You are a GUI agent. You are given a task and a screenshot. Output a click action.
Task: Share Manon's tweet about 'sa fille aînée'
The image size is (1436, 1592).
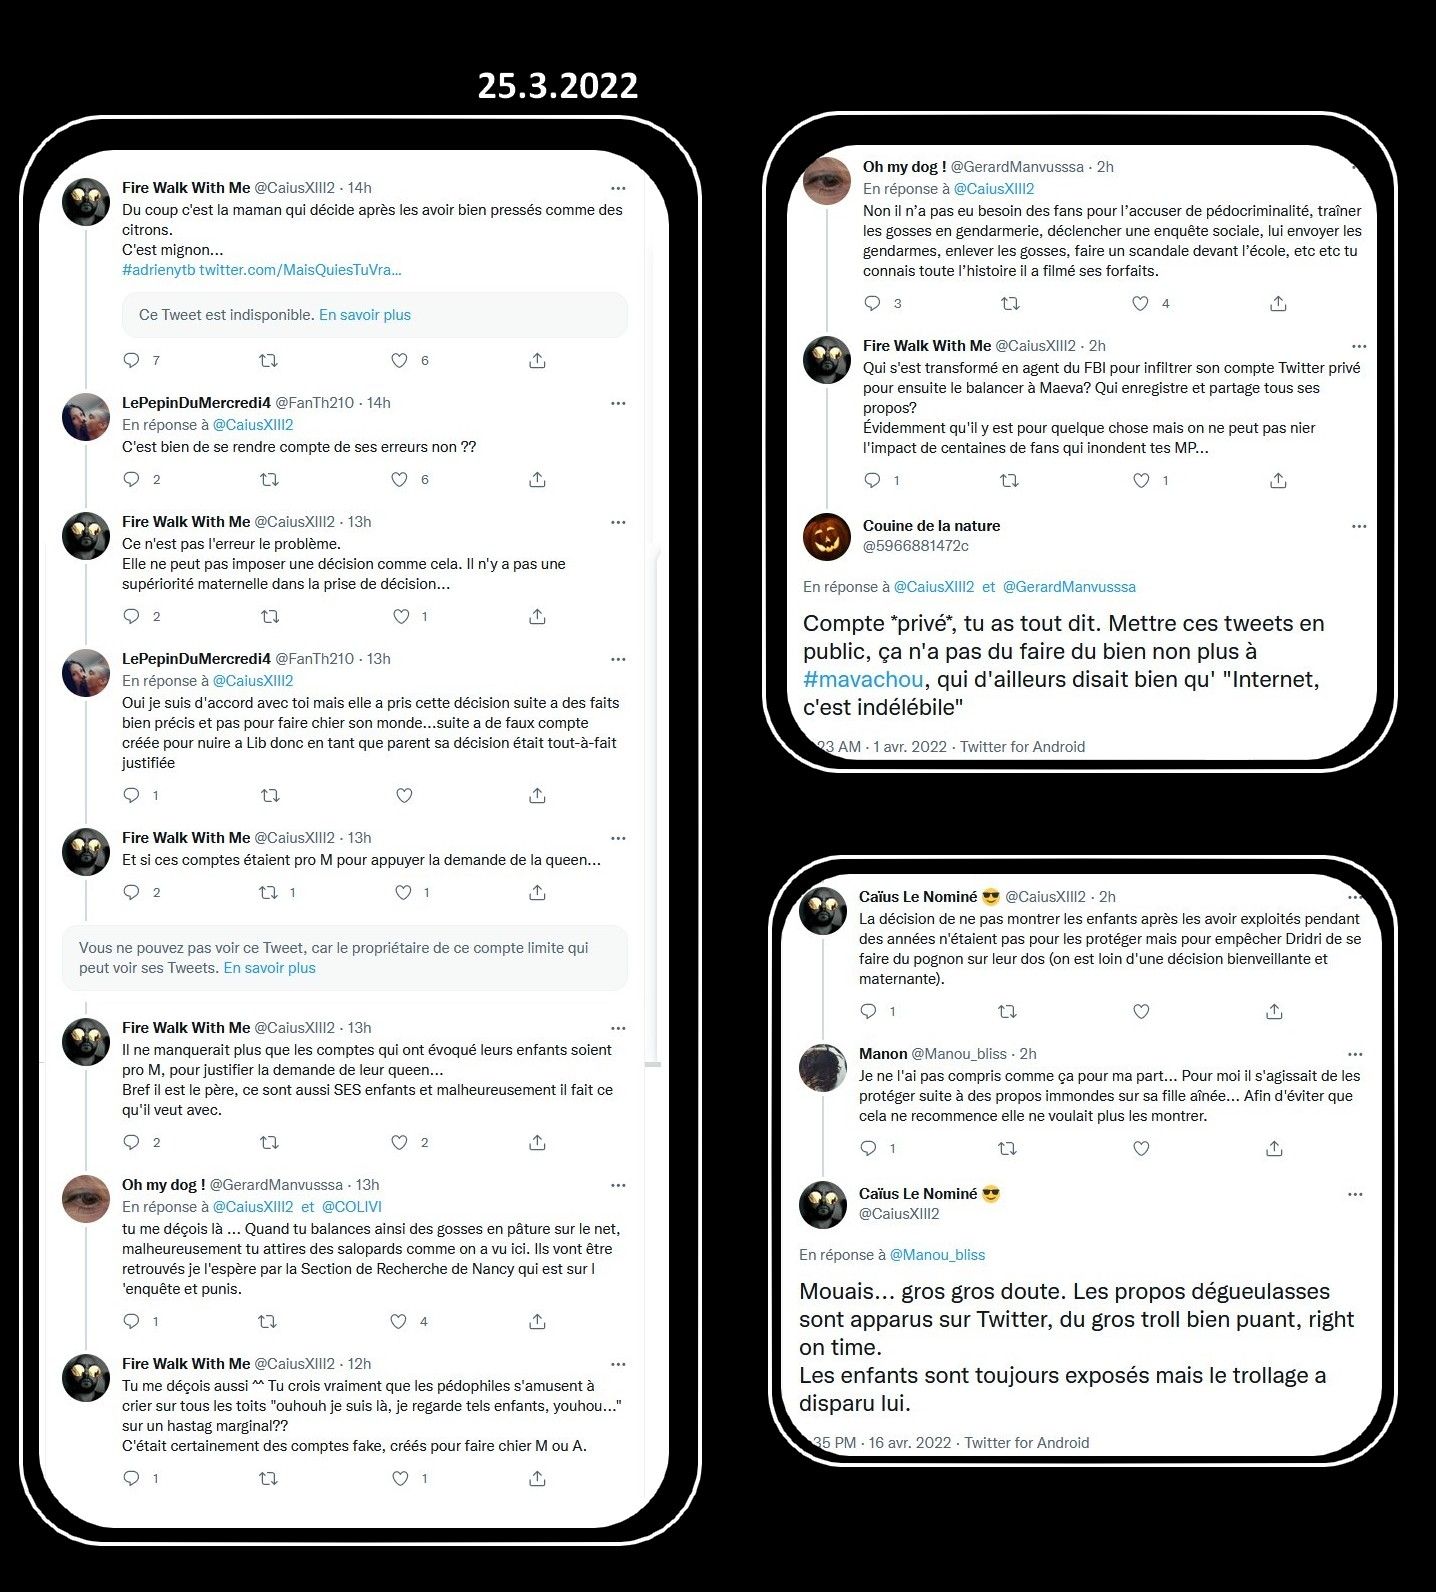(1274, 1148)
